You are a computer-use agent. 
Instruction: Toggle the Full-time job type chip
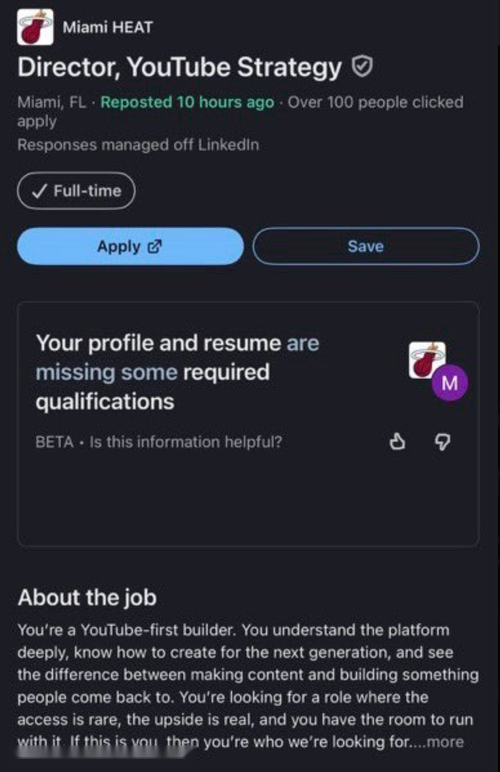click(76, 191)
